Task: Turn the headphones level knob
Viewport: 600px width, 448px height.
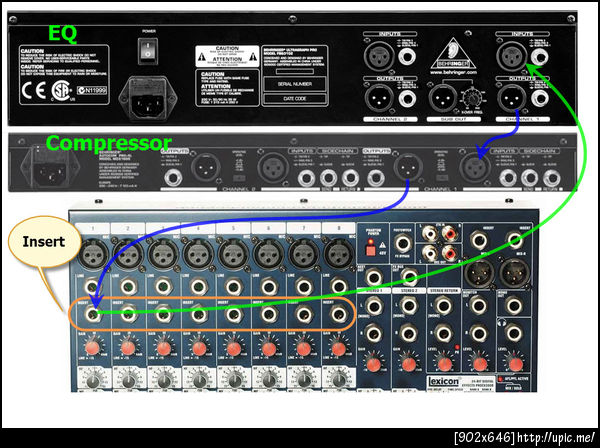Action: coord(515,364)
